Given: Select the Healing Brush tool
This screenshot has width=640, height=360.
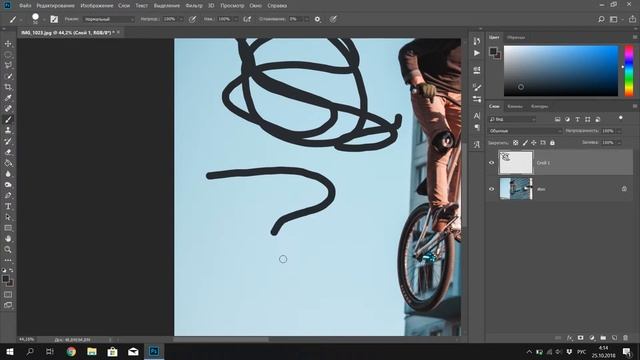Looking at the screenshot, I should click(x=8, y=109).
